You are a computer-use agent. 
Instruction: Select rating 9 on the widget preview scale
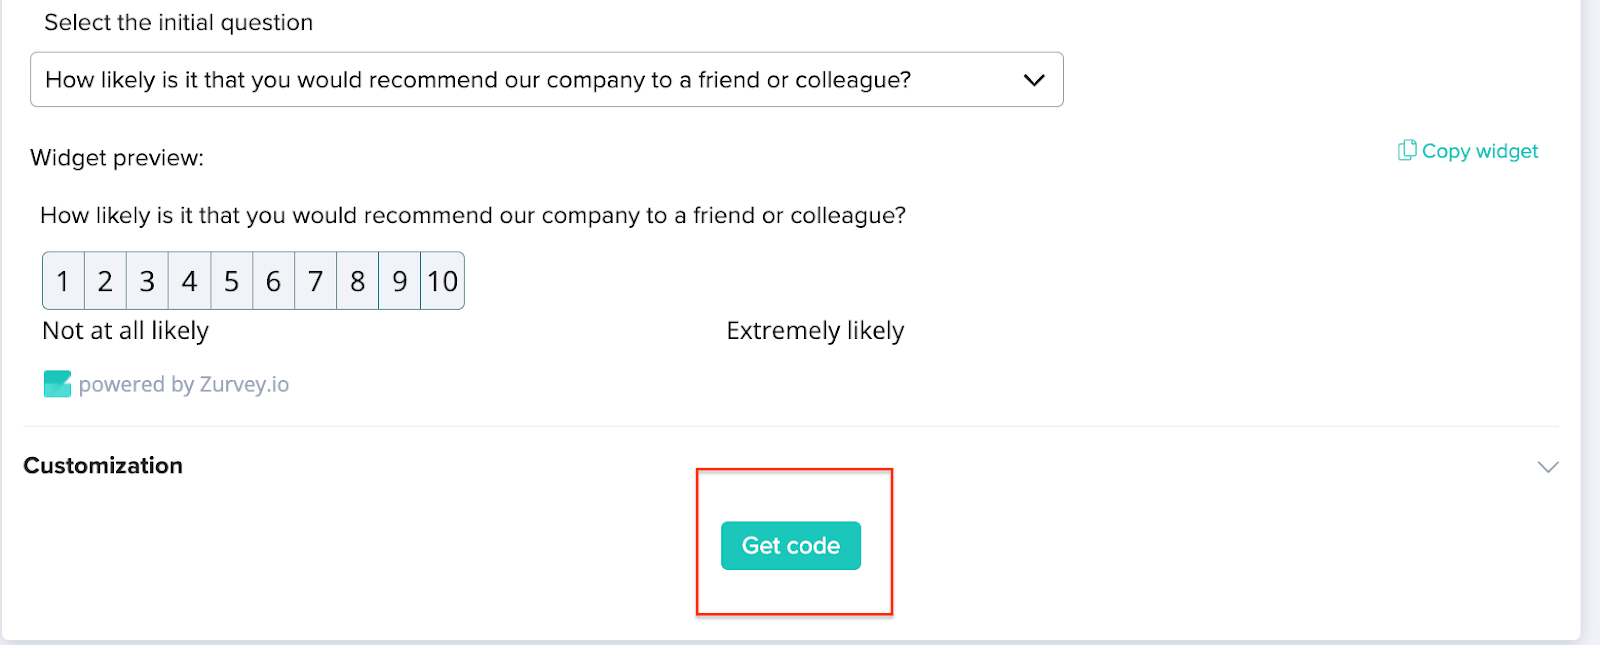pos(399,281)
